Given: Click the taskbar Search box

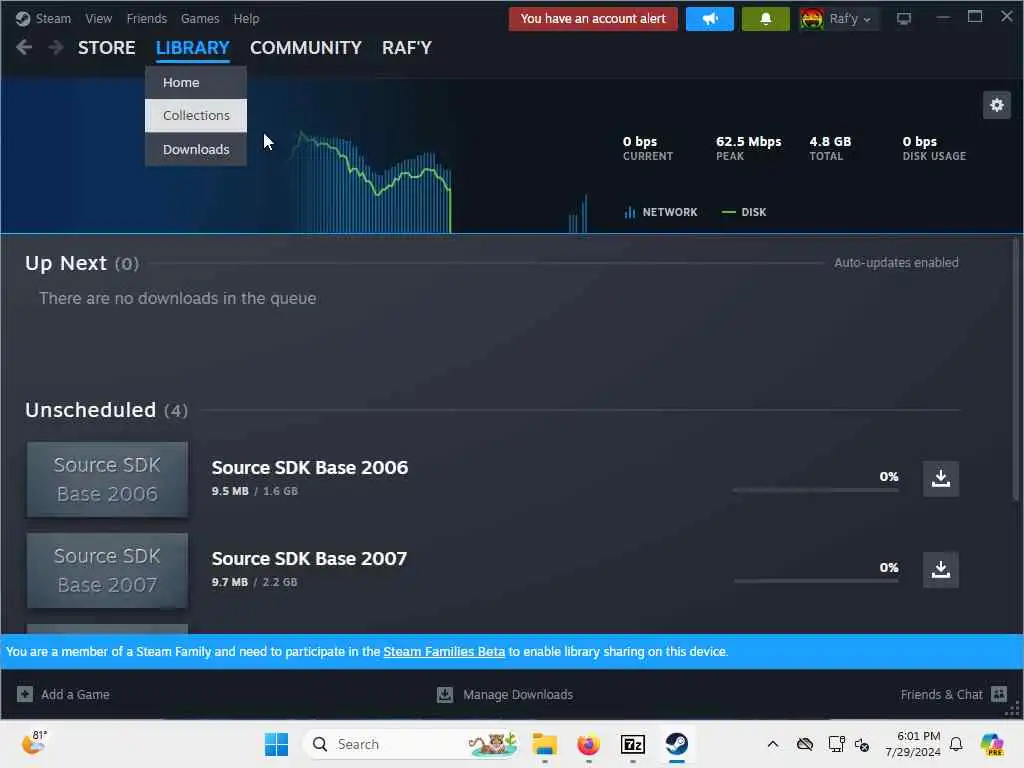Looking at the screenshot, I should 411,744.
